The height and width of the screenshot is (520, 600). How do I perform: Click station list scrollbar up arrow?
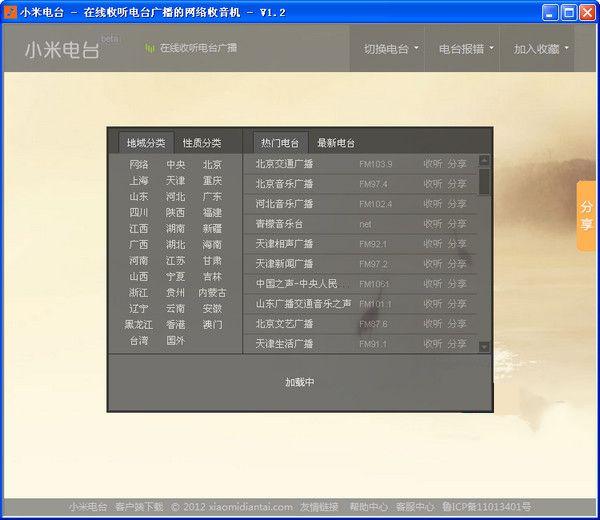tap(484, 160)
